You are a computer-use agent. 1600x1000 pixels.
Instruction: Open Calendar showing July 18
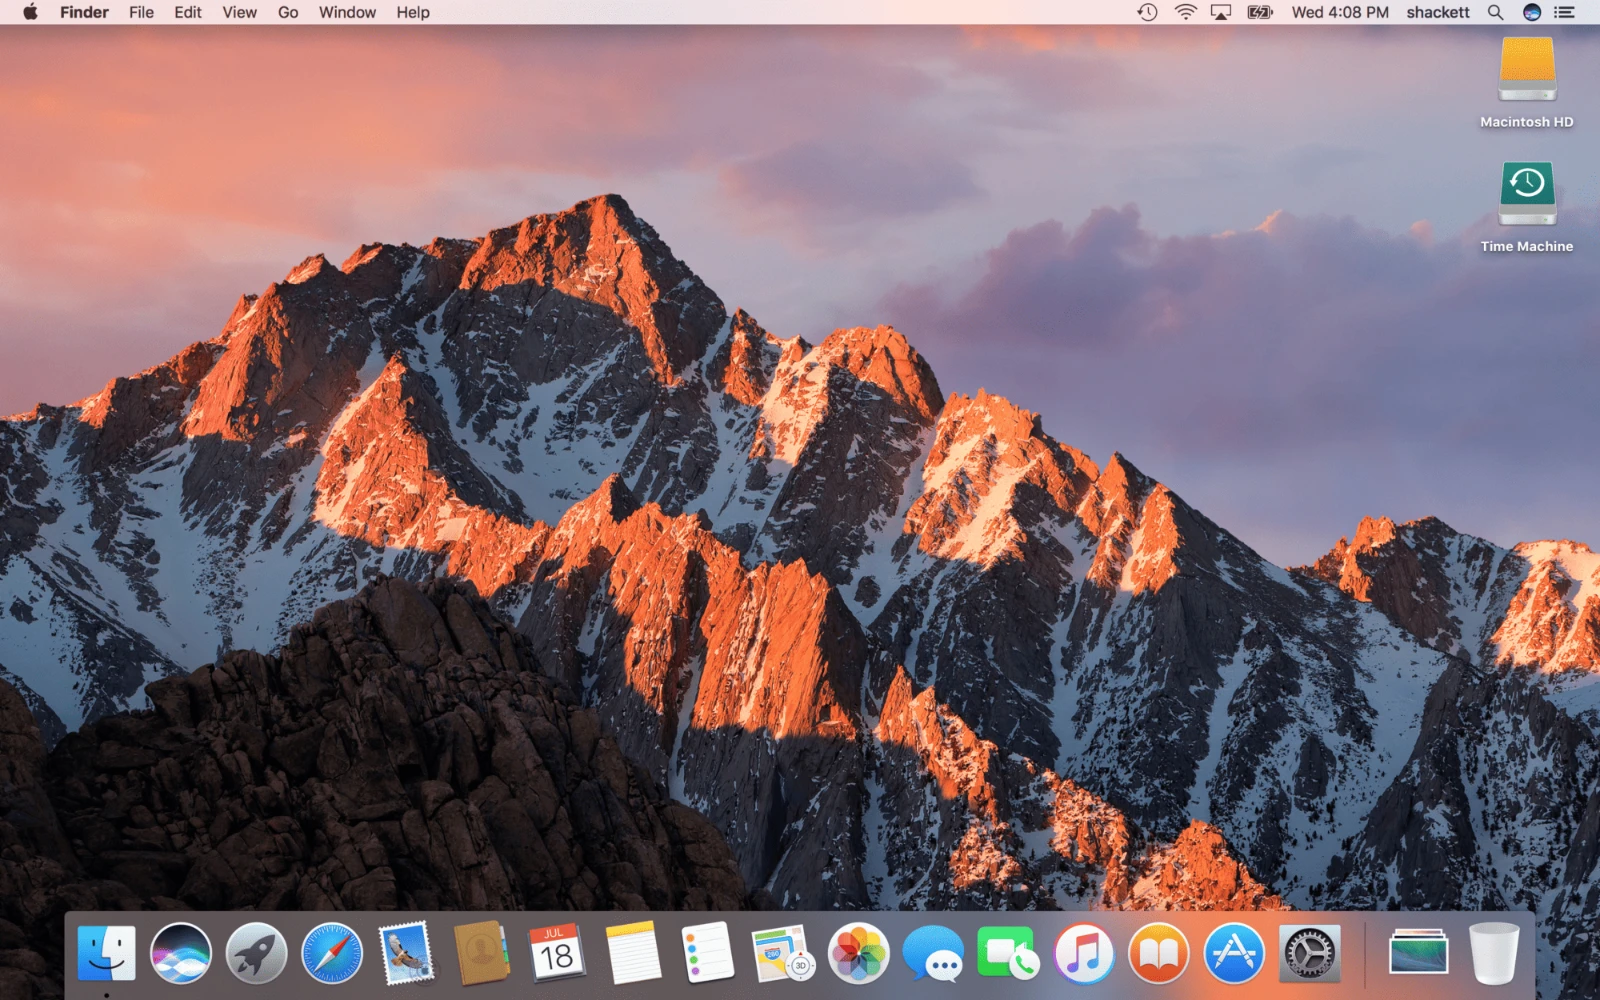[556, 953]
